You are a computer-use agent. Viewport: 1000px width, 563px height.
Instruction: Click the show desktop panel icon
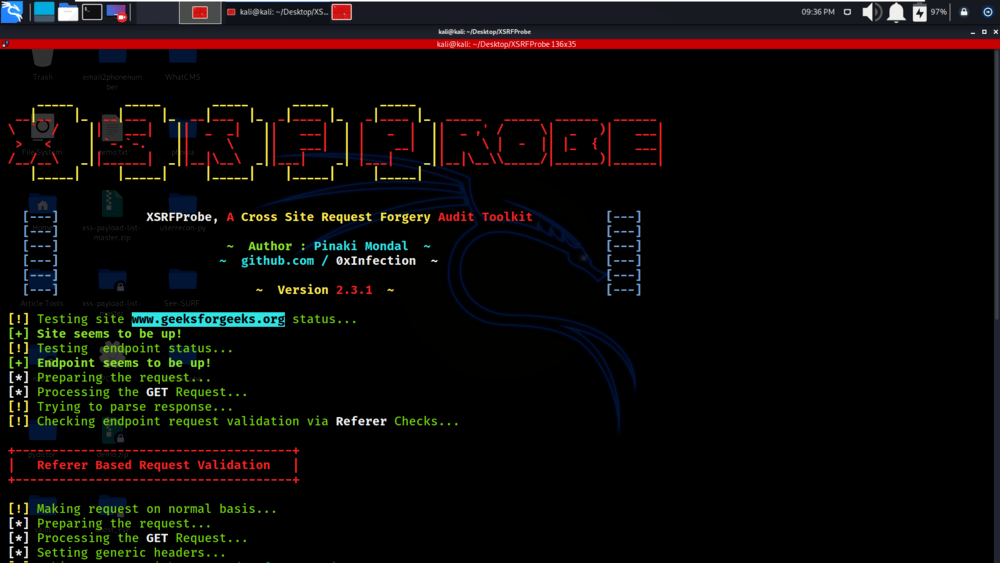(44, 11)
